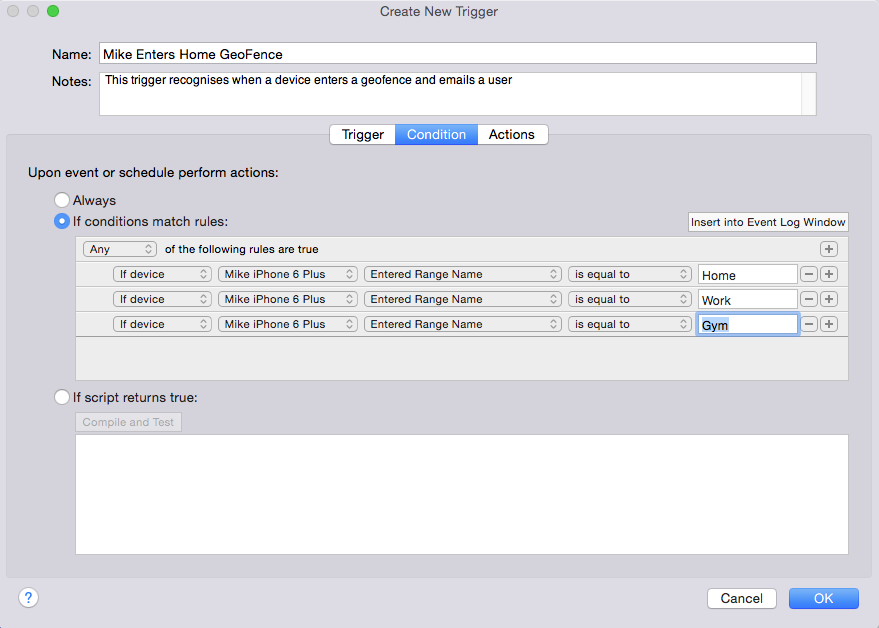
Task: Click the Work range name value field
Action: tap(747, 300)
